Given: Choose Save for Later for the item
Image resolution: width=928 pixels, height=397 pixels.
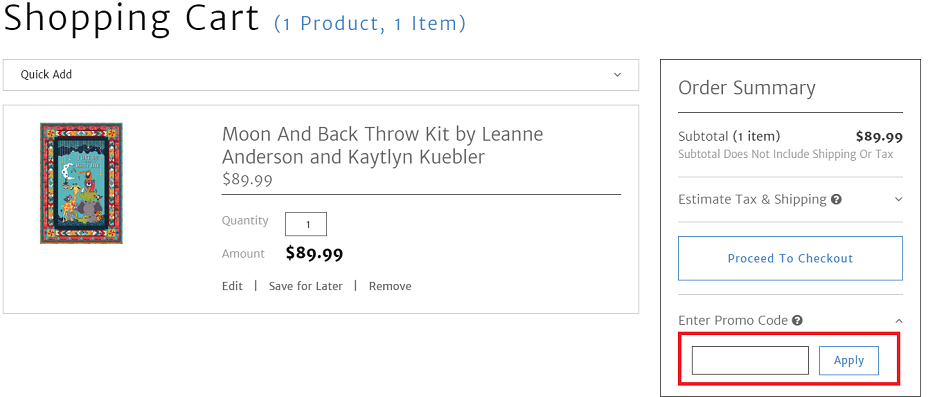Looking at the screenshot, I should point(305,286).
